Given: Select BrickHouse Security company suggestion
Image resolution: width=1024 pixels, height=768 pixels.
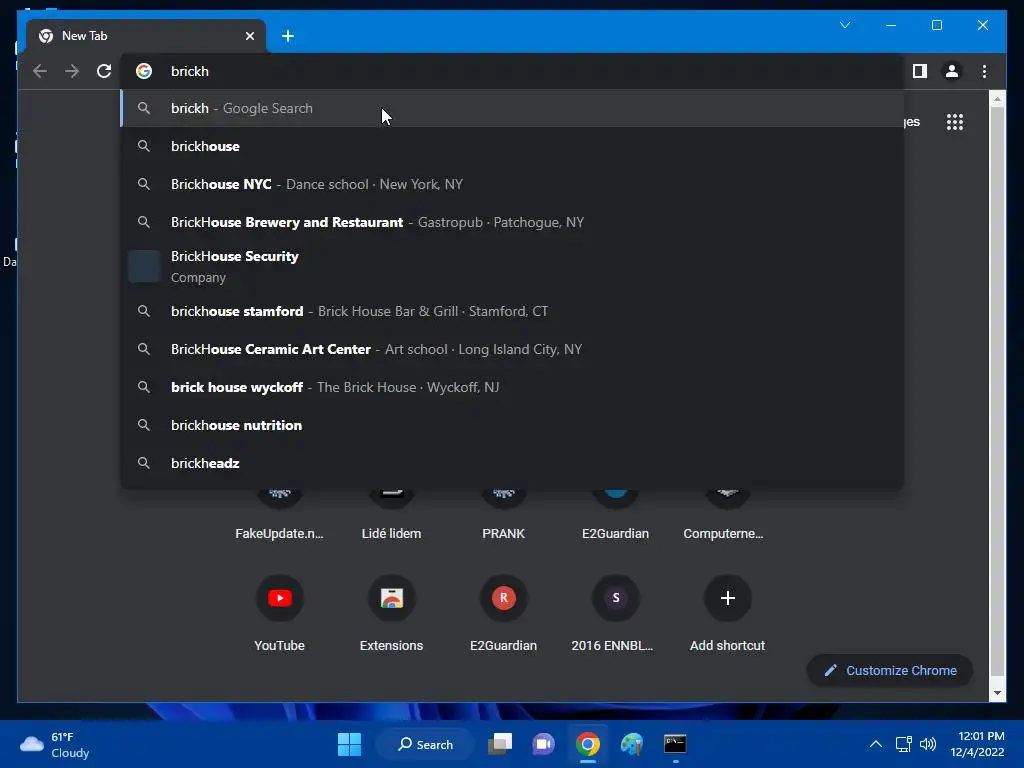Looking at the screenshot, I should [x=512, y=266].
